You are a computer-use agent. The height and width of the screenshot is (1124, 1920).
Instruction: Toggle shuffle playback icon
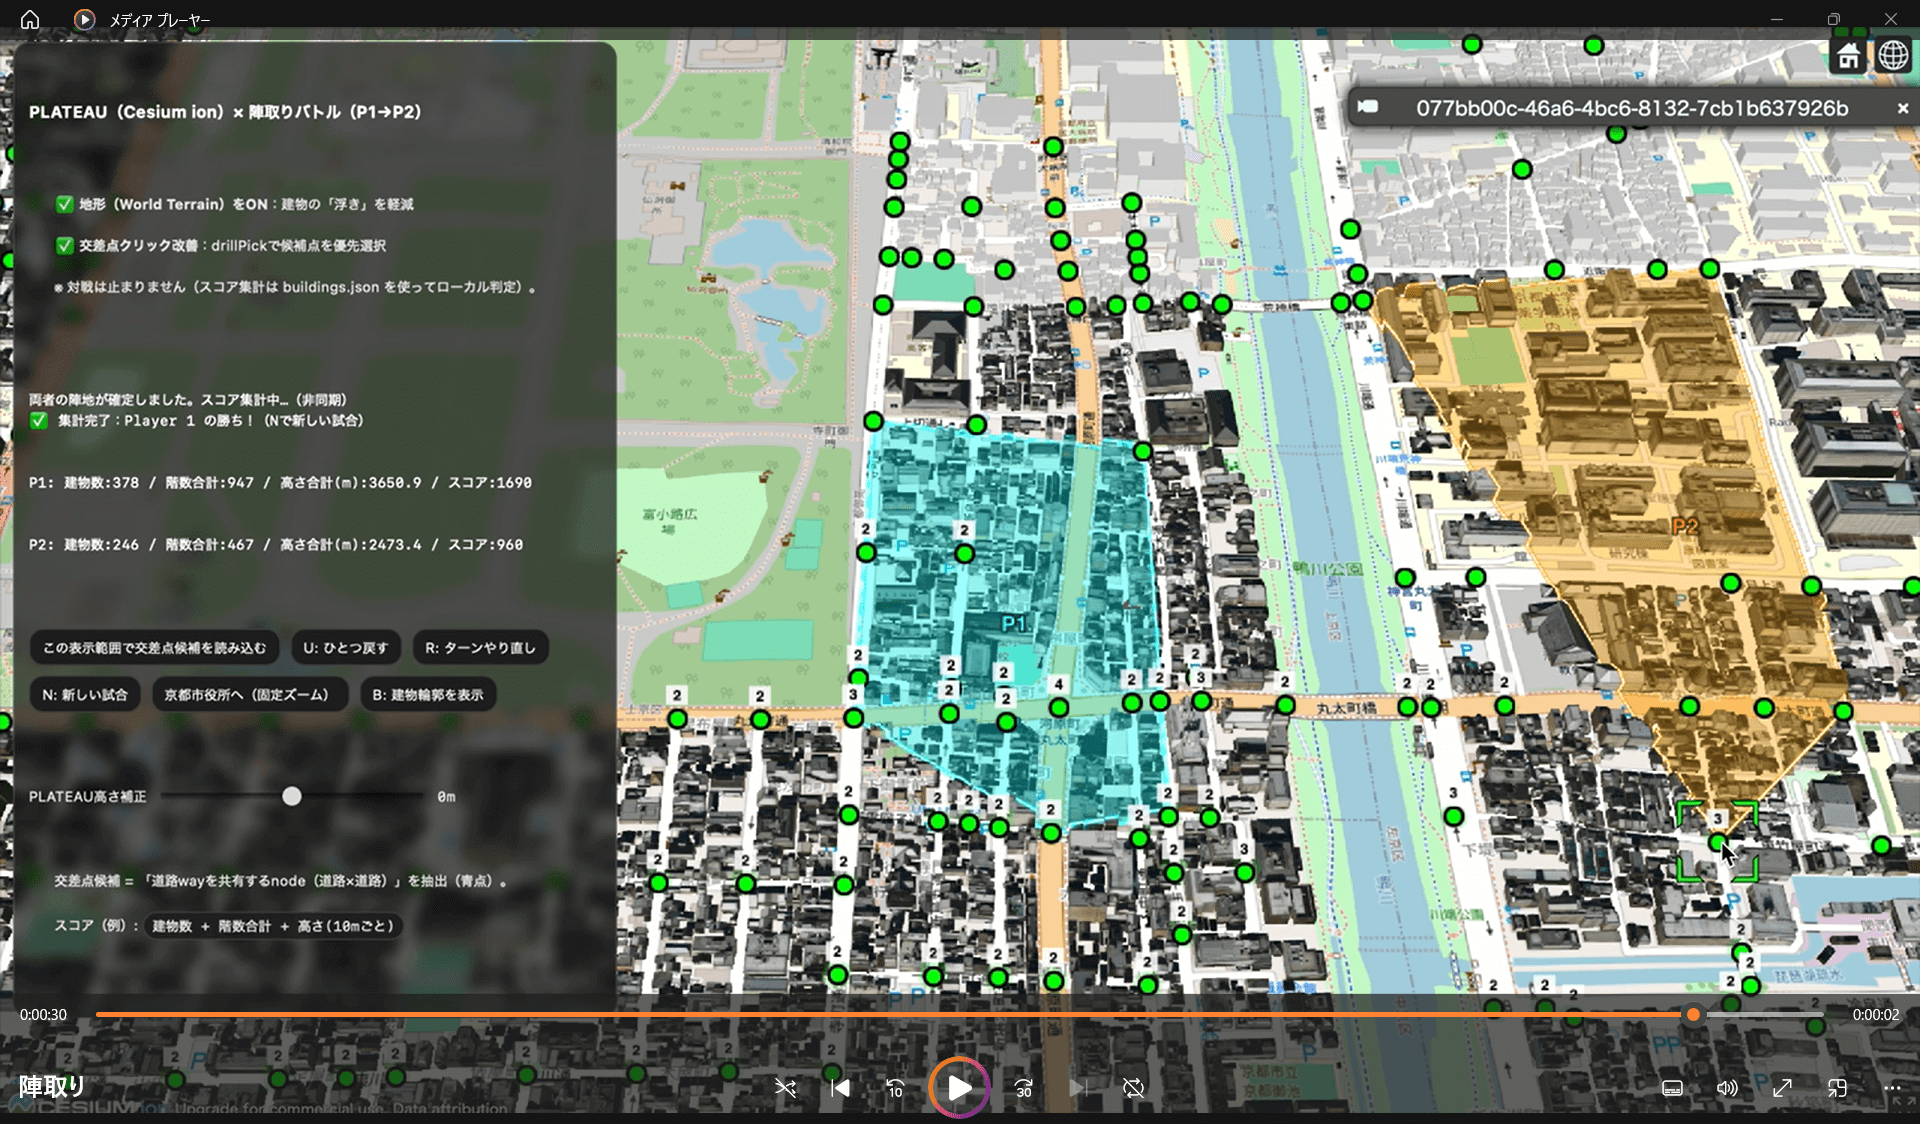tap(786, 1088)
